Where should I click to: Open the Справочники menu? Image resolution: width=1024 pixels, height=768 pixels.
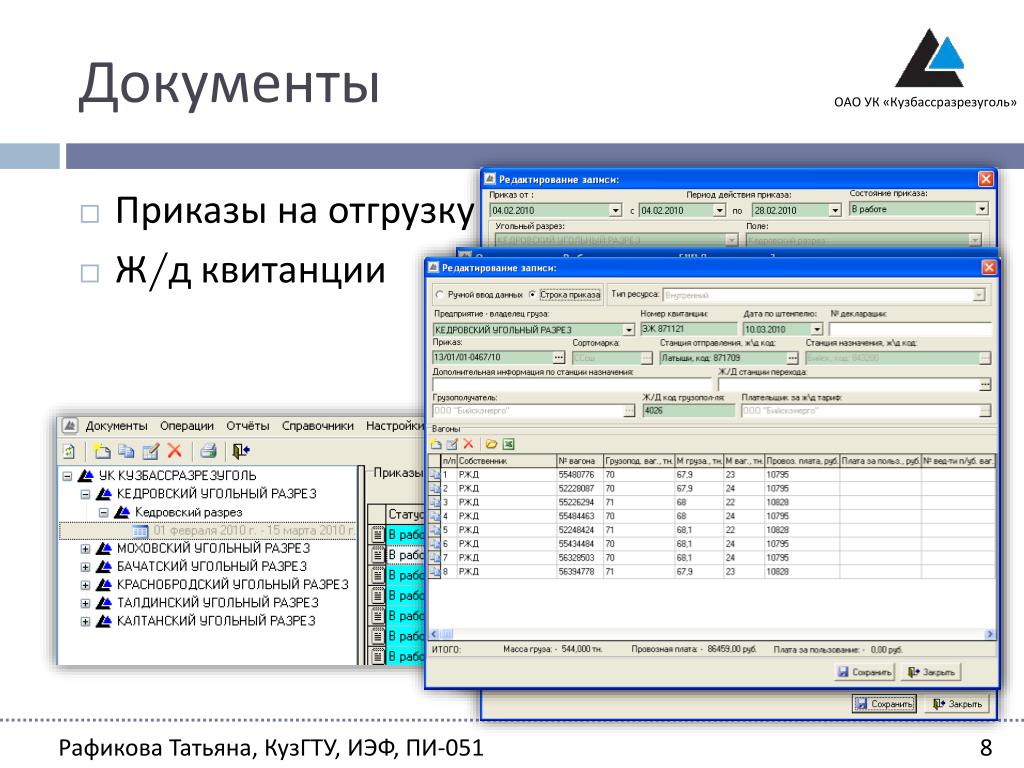pyautogui.click(x=317, y=426)
